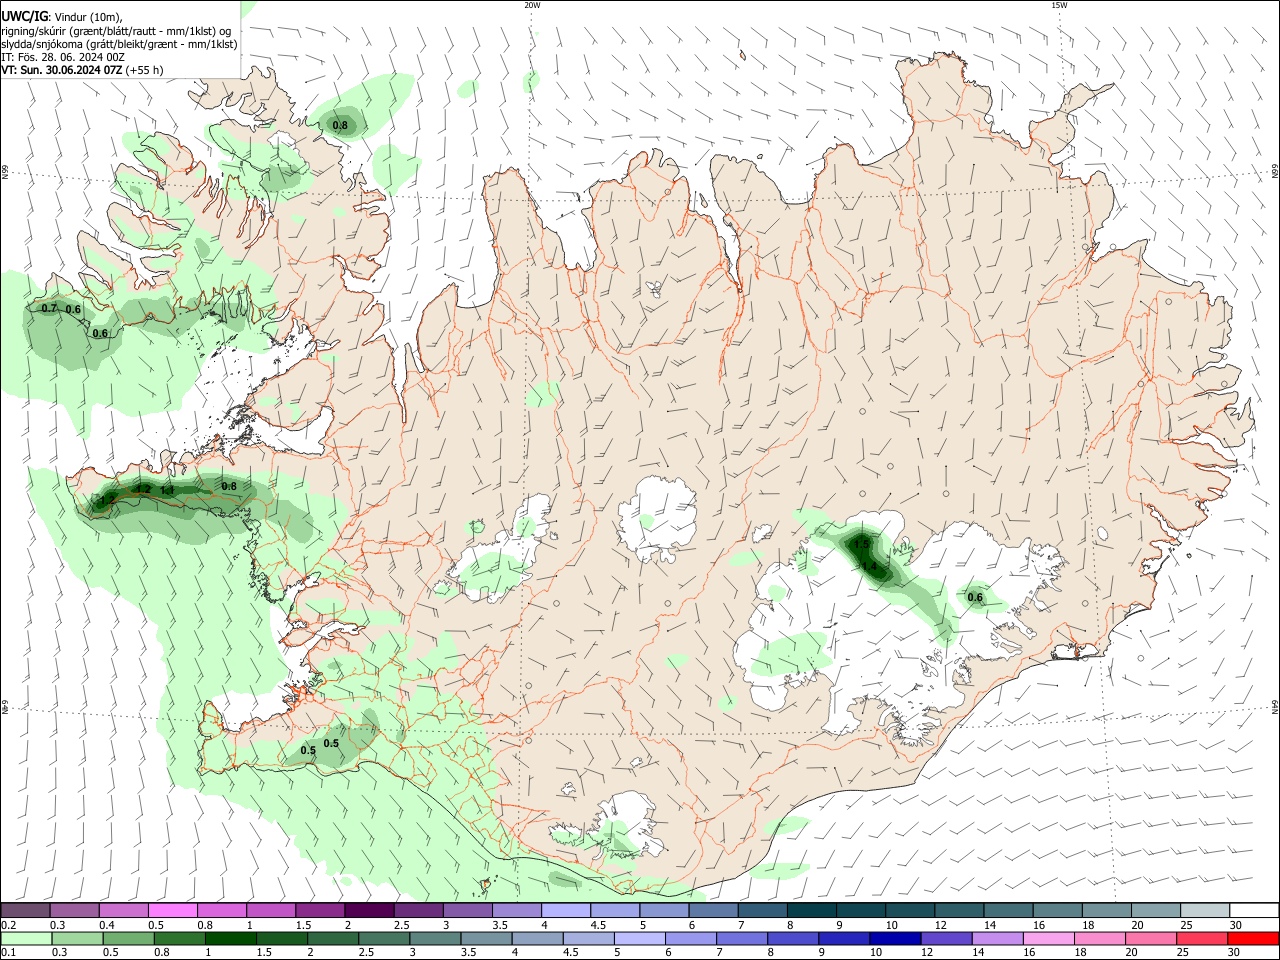Click the '0.1' label under the lower legend

[x=7, y=952]
